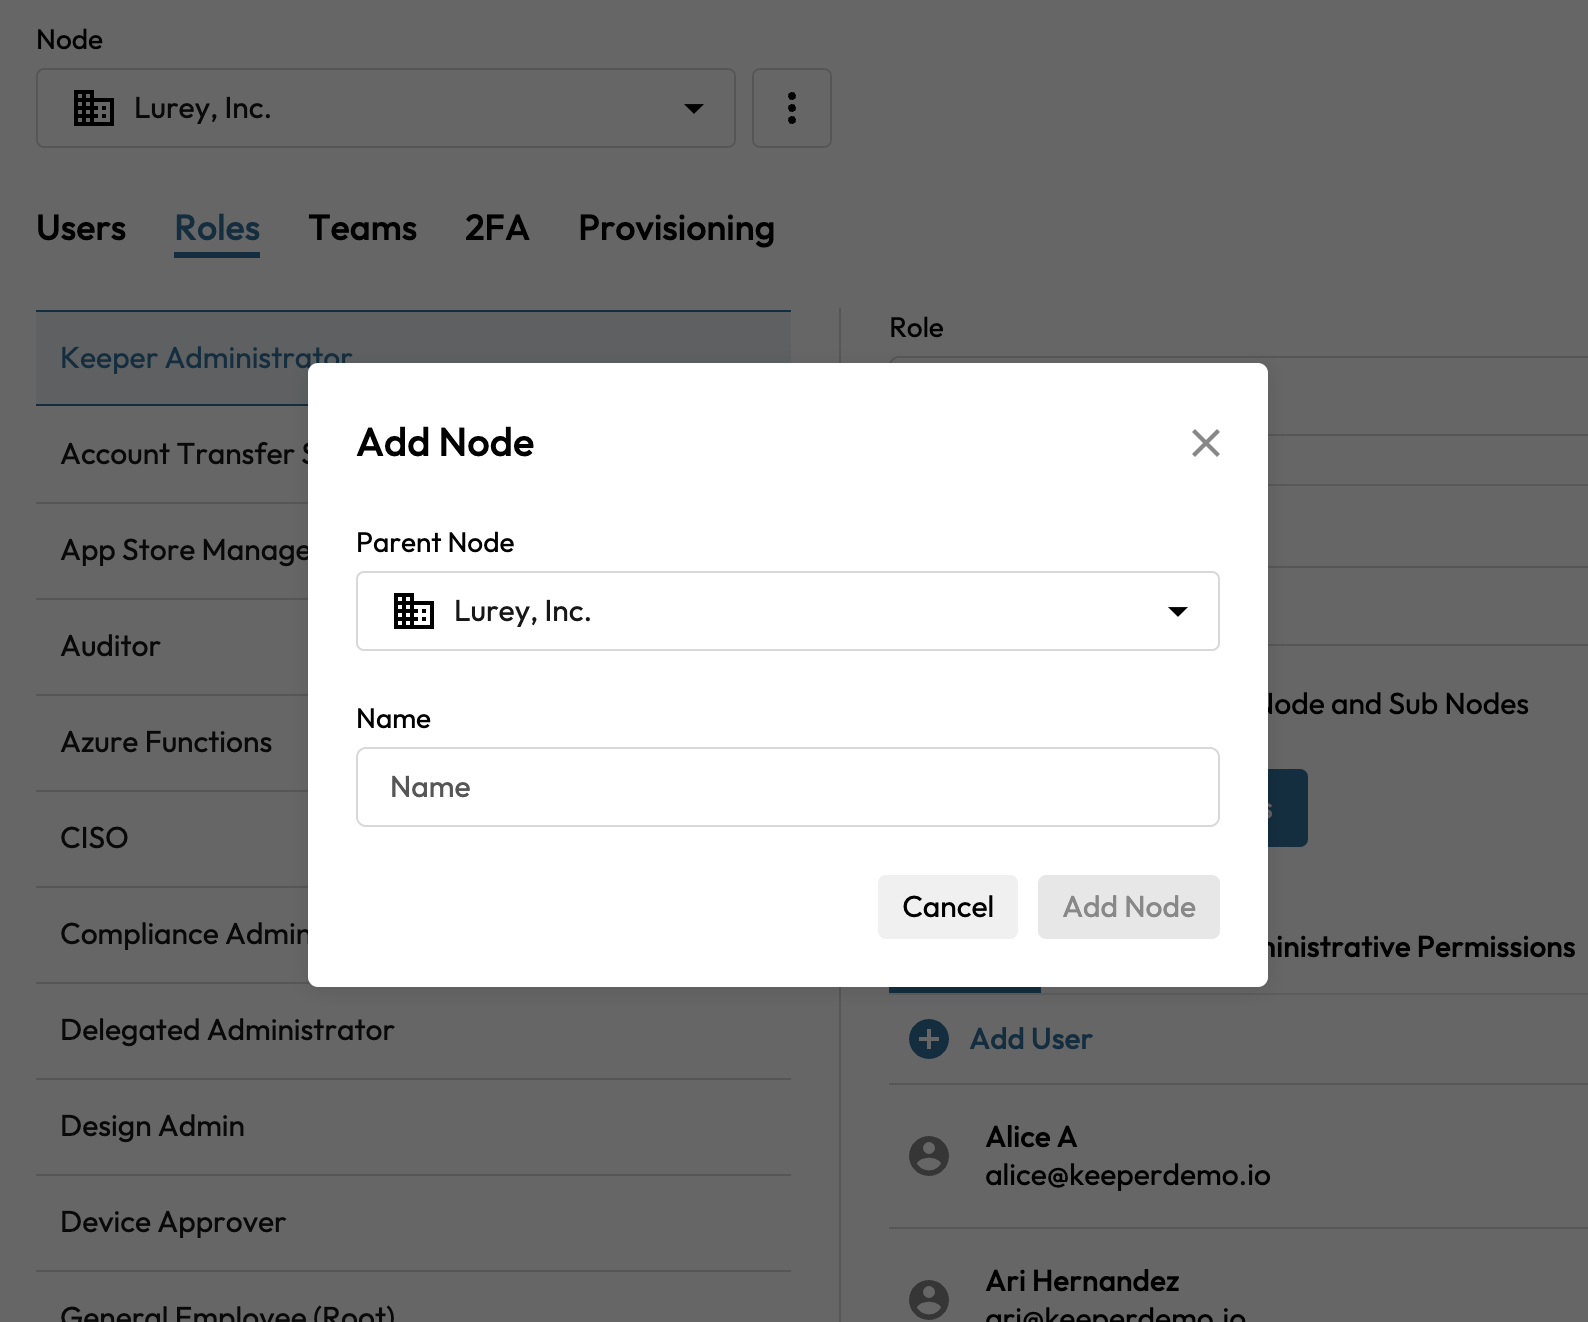Click the building icon in Parent Node field
1588x1322 pixels.
pos(413,611)
